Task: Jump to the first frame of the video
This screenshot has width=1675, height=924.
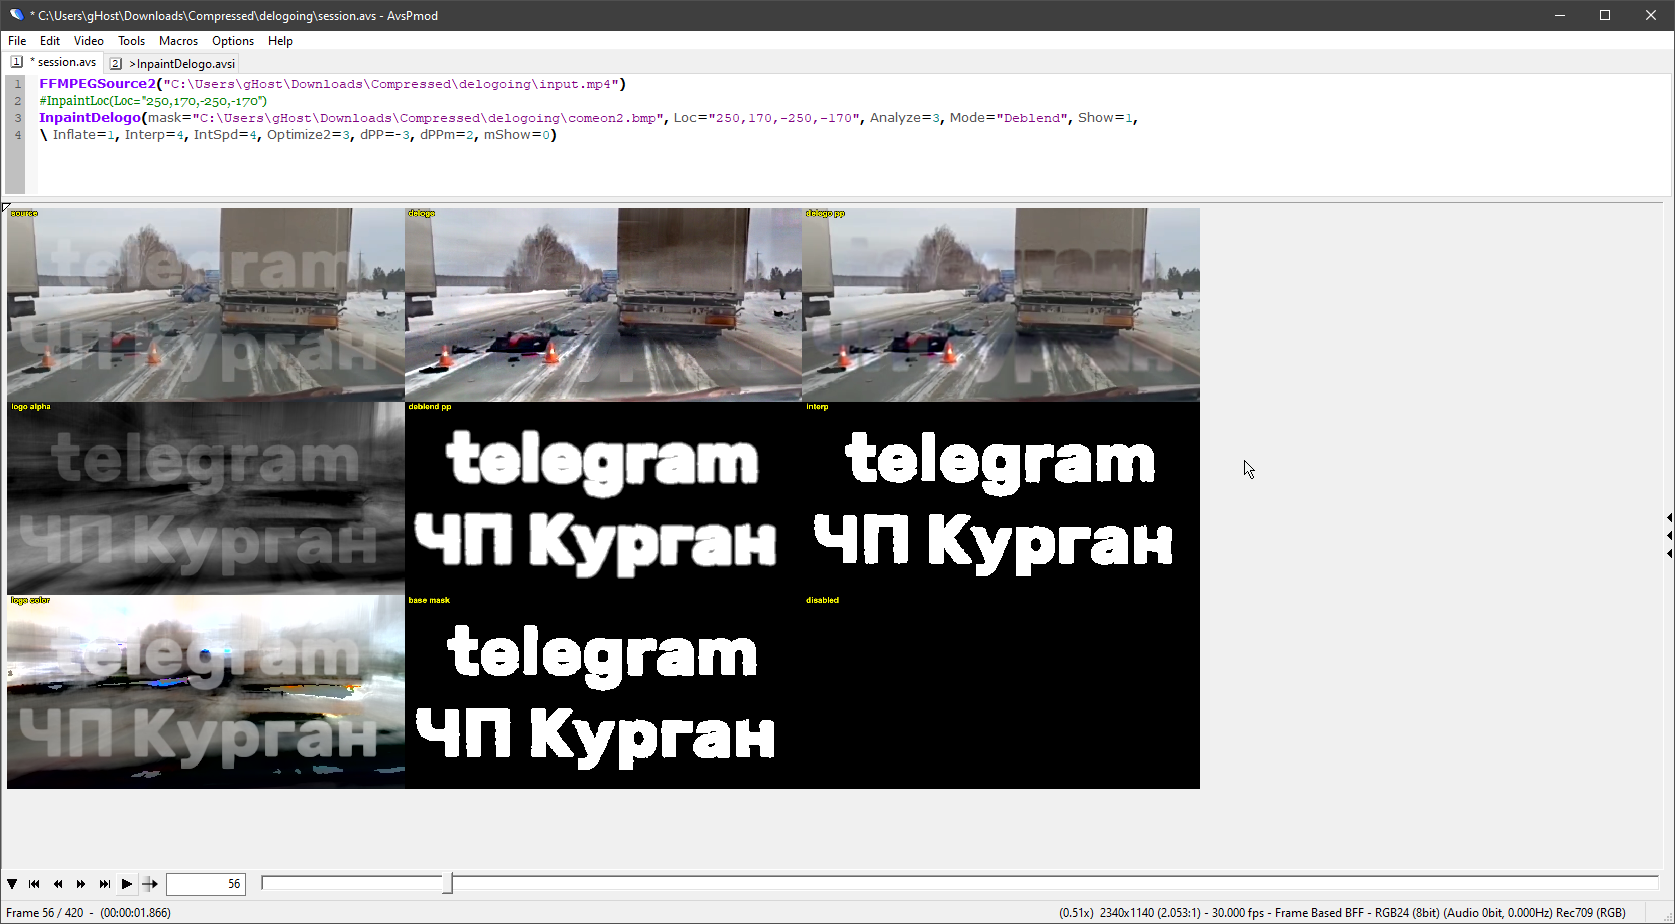Action: [x=35, y=884]
